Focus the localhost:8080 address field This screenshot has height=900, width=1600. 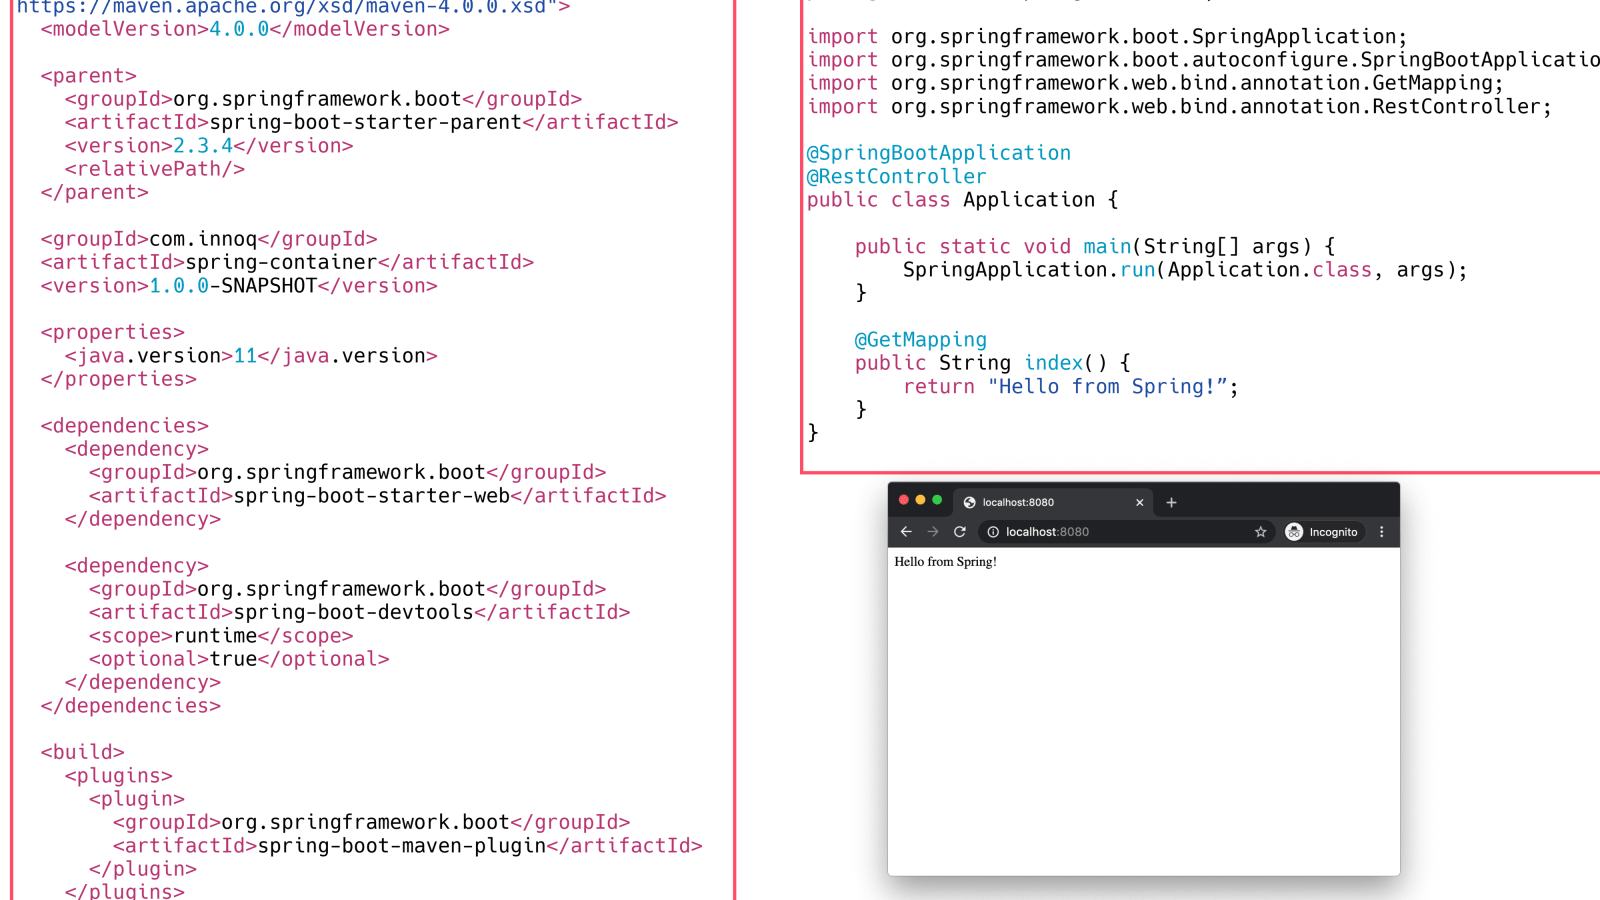tap(1125, 532)
